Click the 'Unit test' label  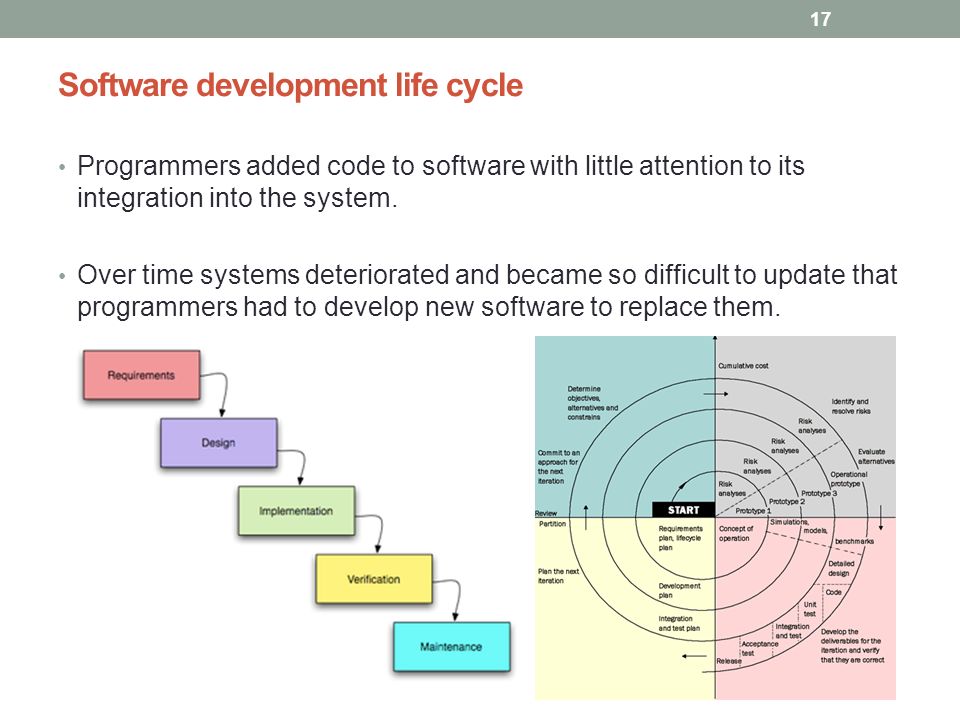coord(809,609)
